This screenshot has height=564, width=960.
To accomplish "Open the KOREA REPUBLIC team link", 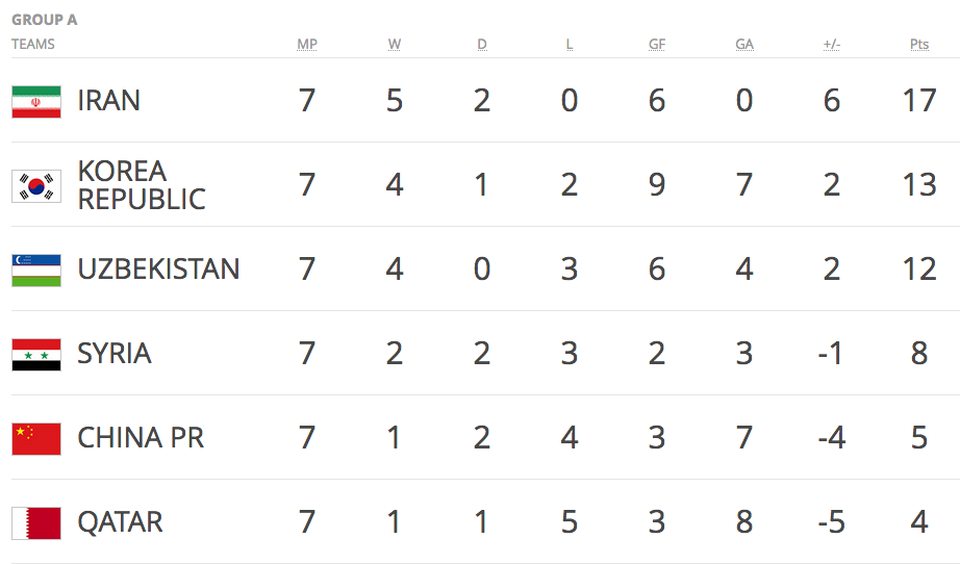I will click(x=141, y=185).
